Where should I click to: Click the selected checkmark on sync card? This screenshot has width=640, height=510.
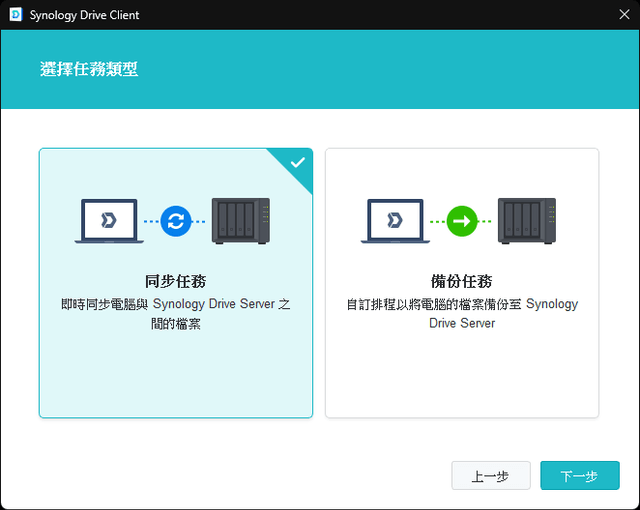pos(298,162)
